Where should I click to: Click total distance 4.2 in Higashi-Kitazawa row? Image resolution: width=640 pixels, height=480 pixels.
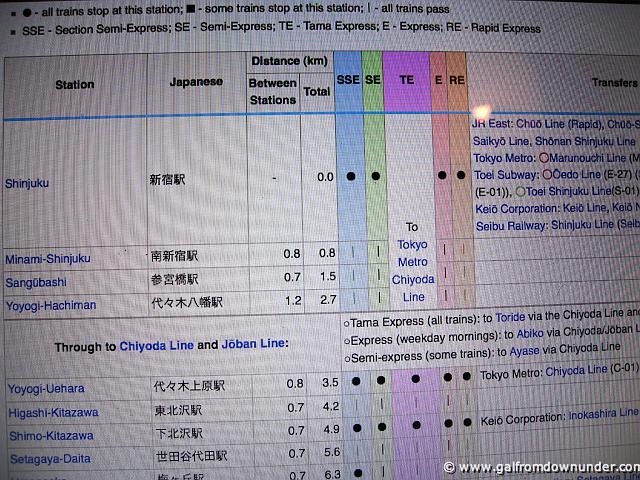331,406
